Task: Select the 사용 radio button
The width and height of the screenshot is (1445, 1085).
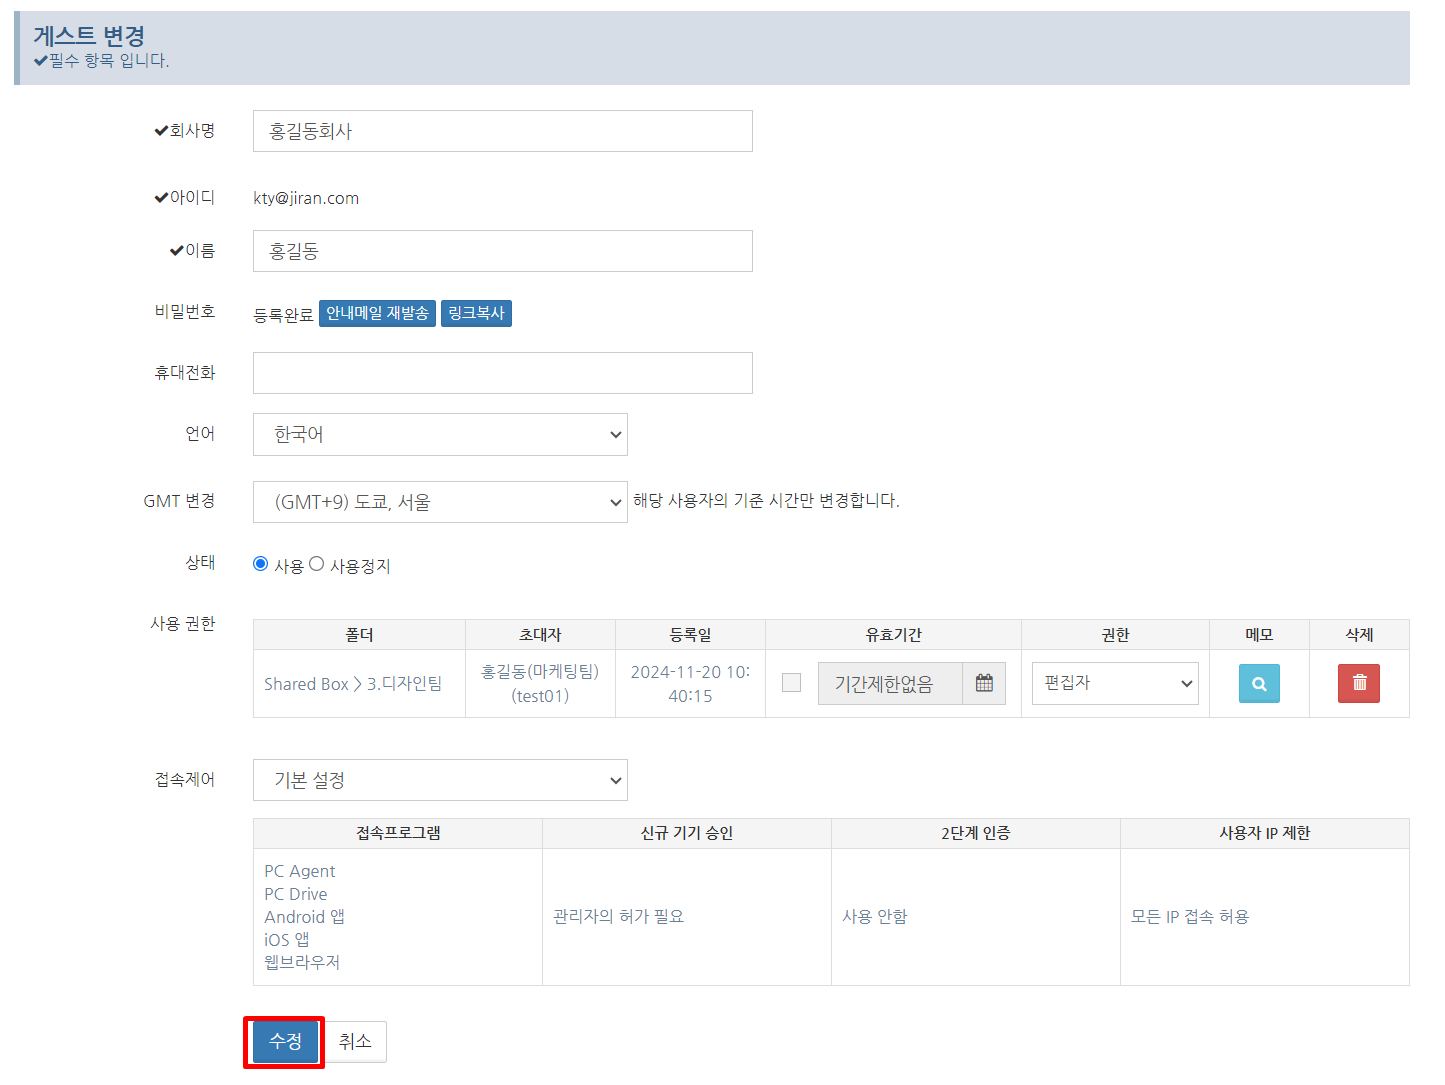Action: (x=261, y=564)
